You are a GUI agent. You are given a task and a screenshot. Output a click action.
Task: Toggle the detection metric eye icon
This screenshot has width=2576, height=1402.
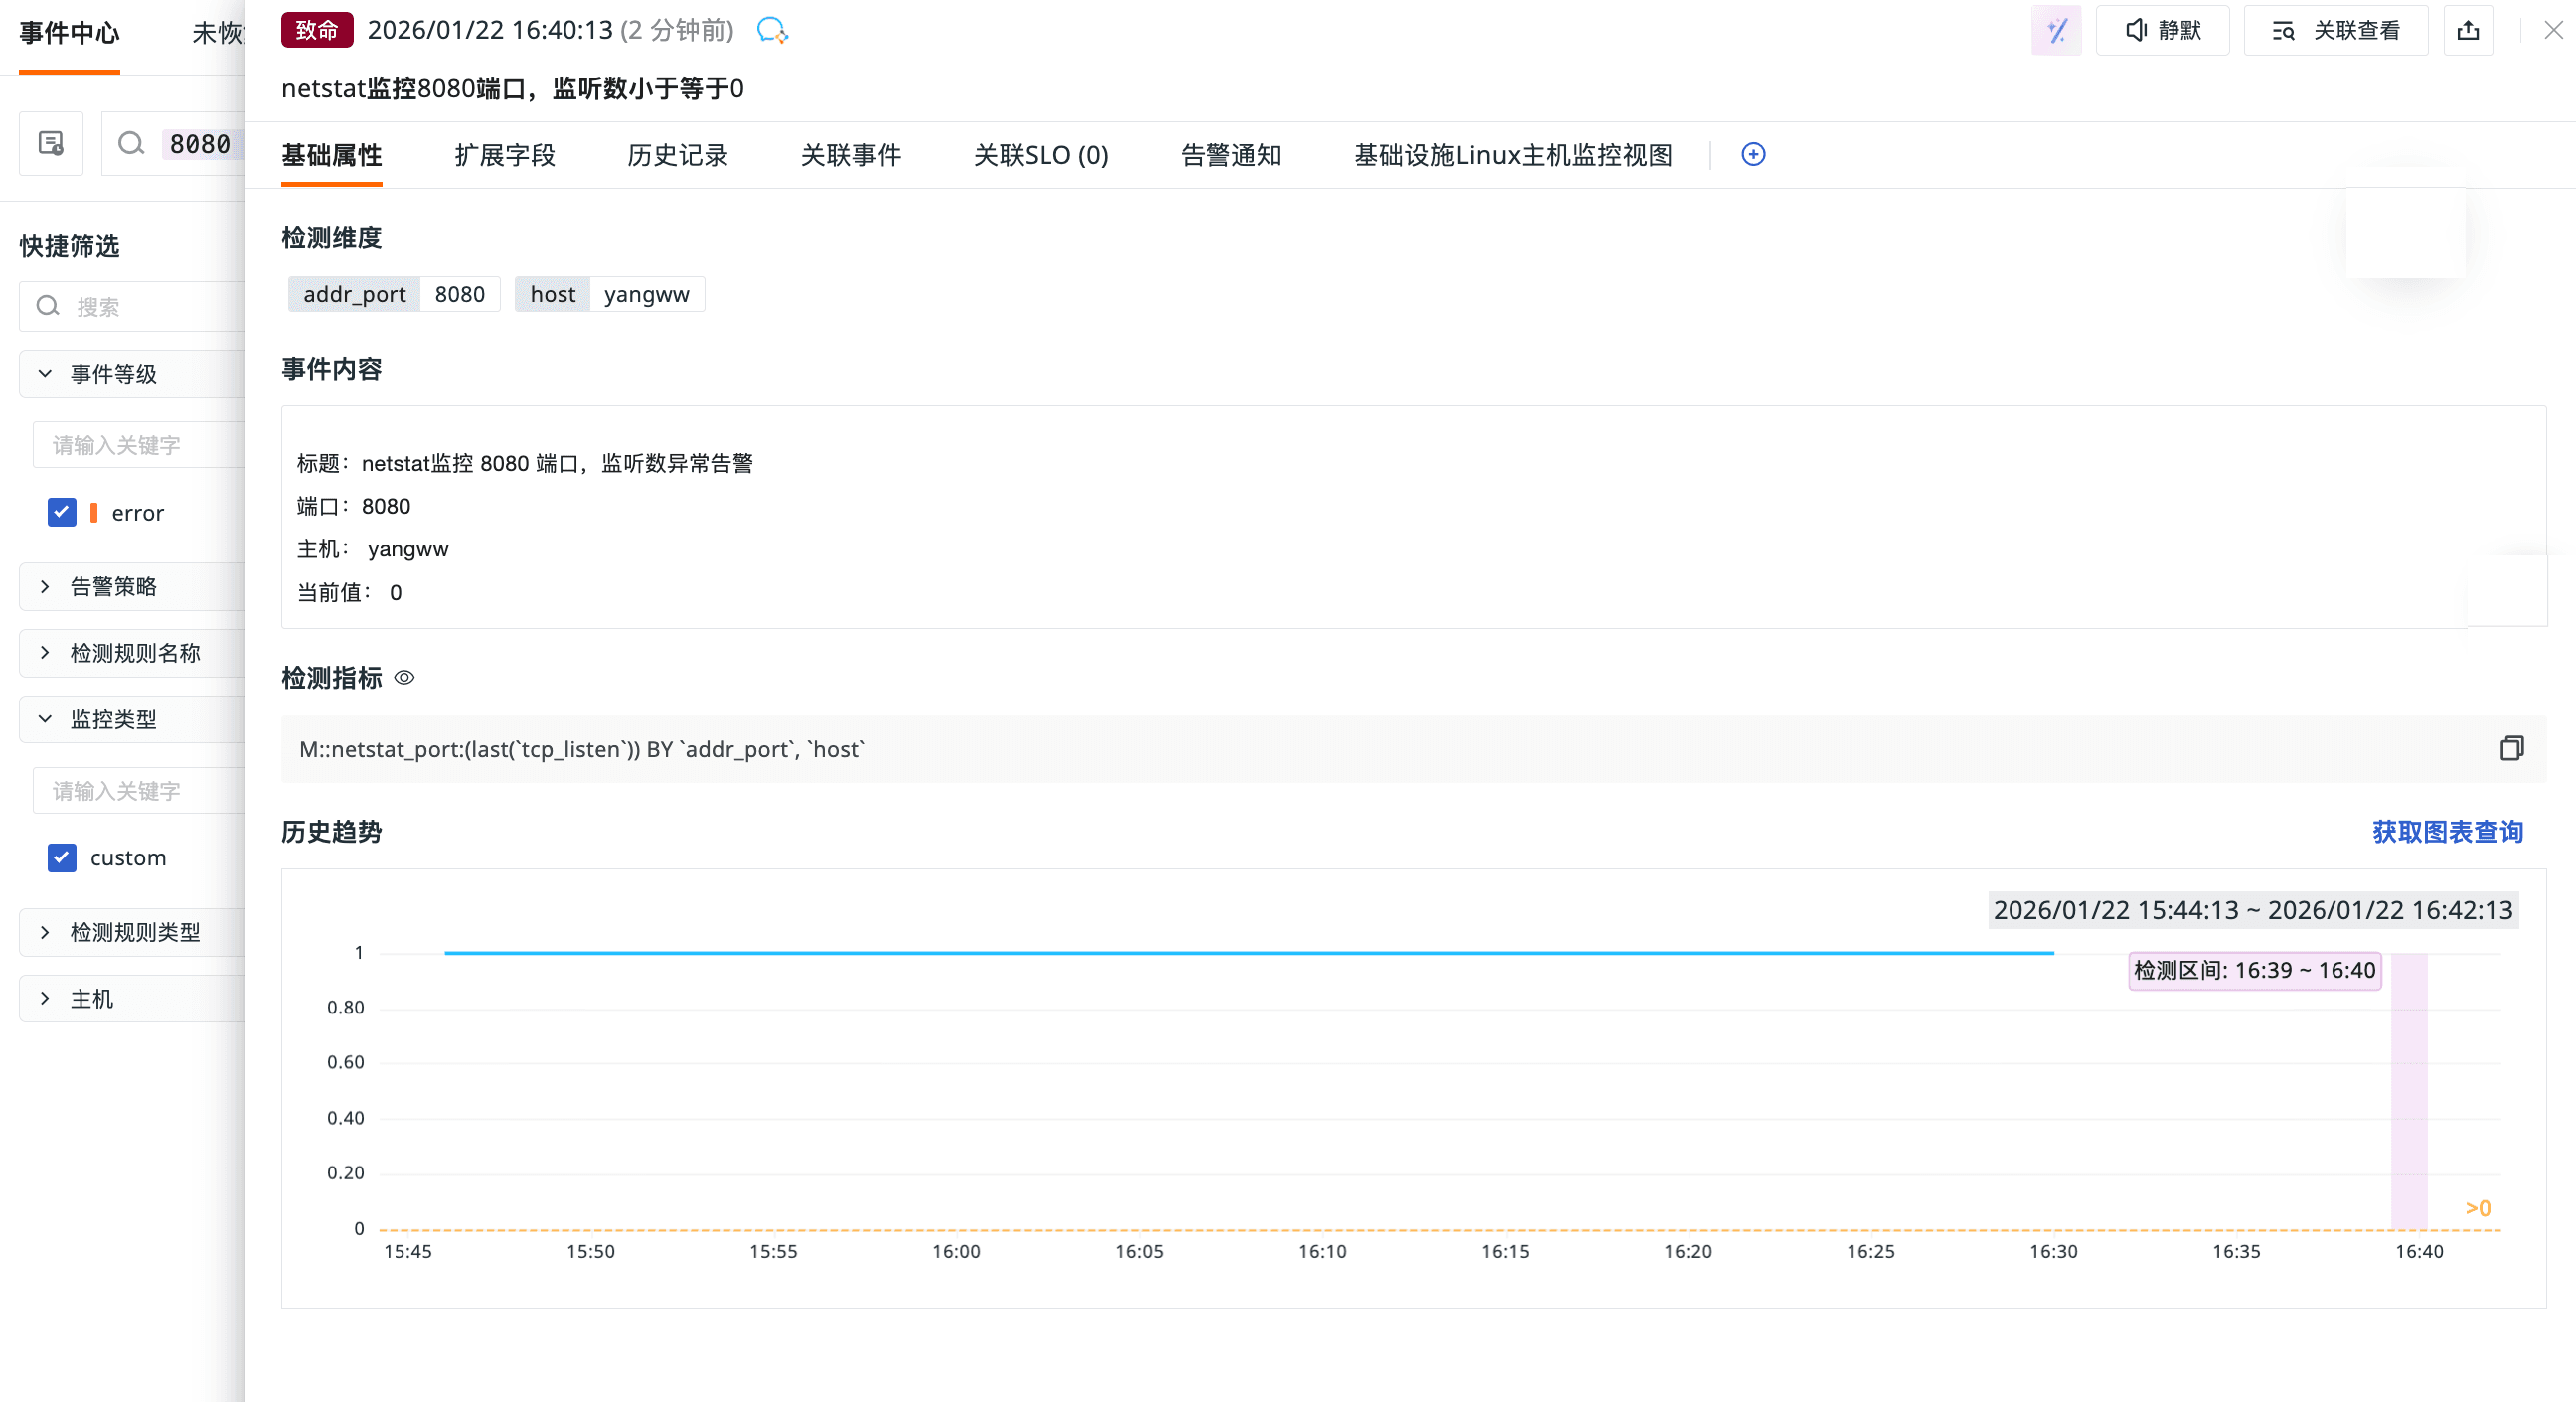pyautogui.click(x=404, y=678)
